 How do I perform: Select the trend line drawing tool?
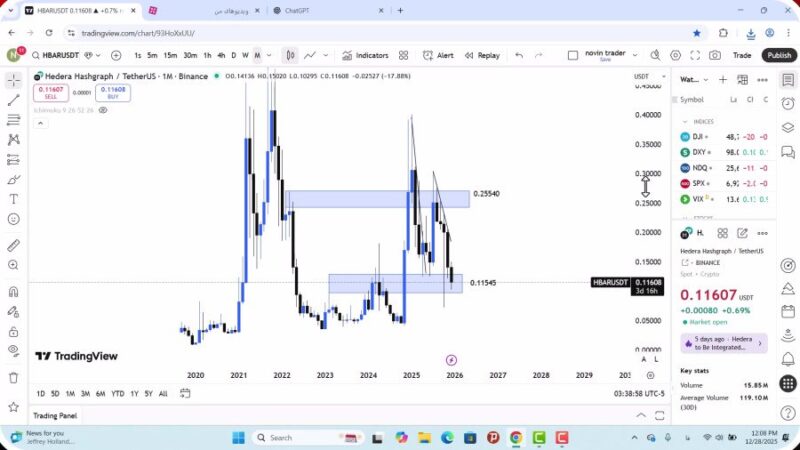click(13, 100)
